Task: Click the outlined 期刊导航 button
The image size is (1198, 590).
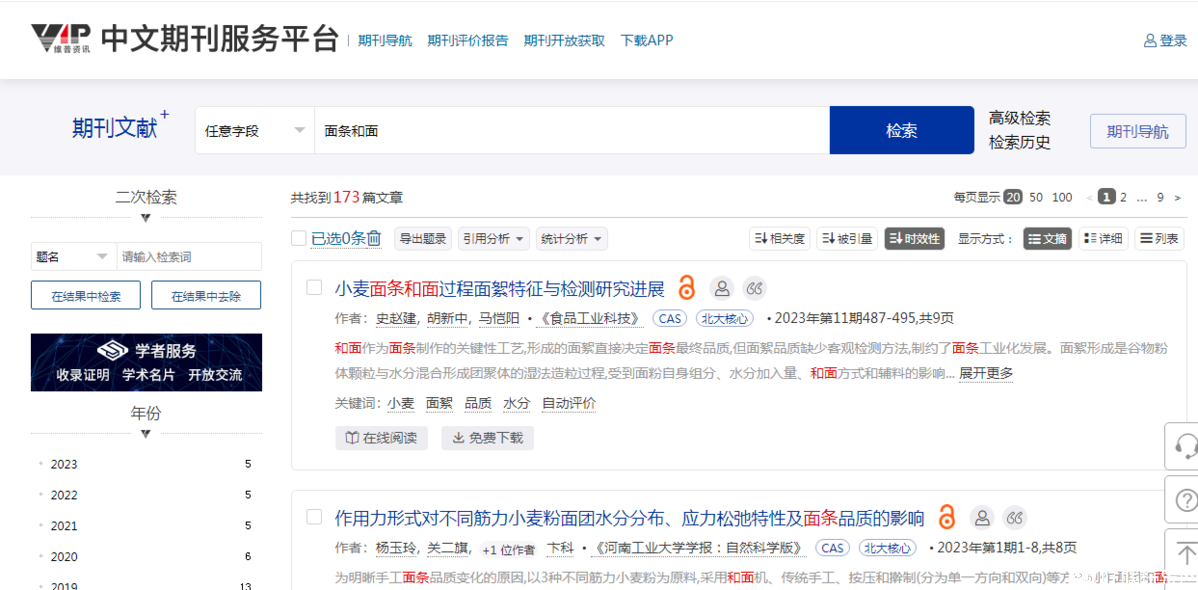Action: pyautogui.click(x=1138, y=131)
